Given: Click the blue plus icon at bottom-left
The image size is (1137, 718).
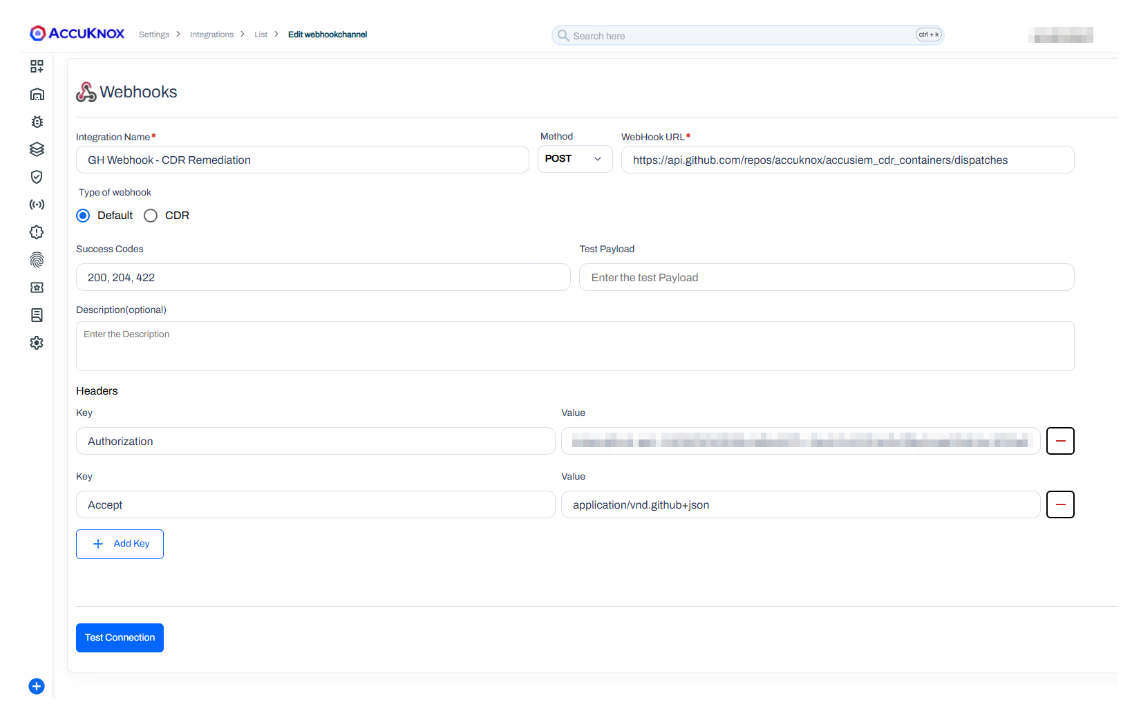Looking at the screenshot, I should pos(37,686).
